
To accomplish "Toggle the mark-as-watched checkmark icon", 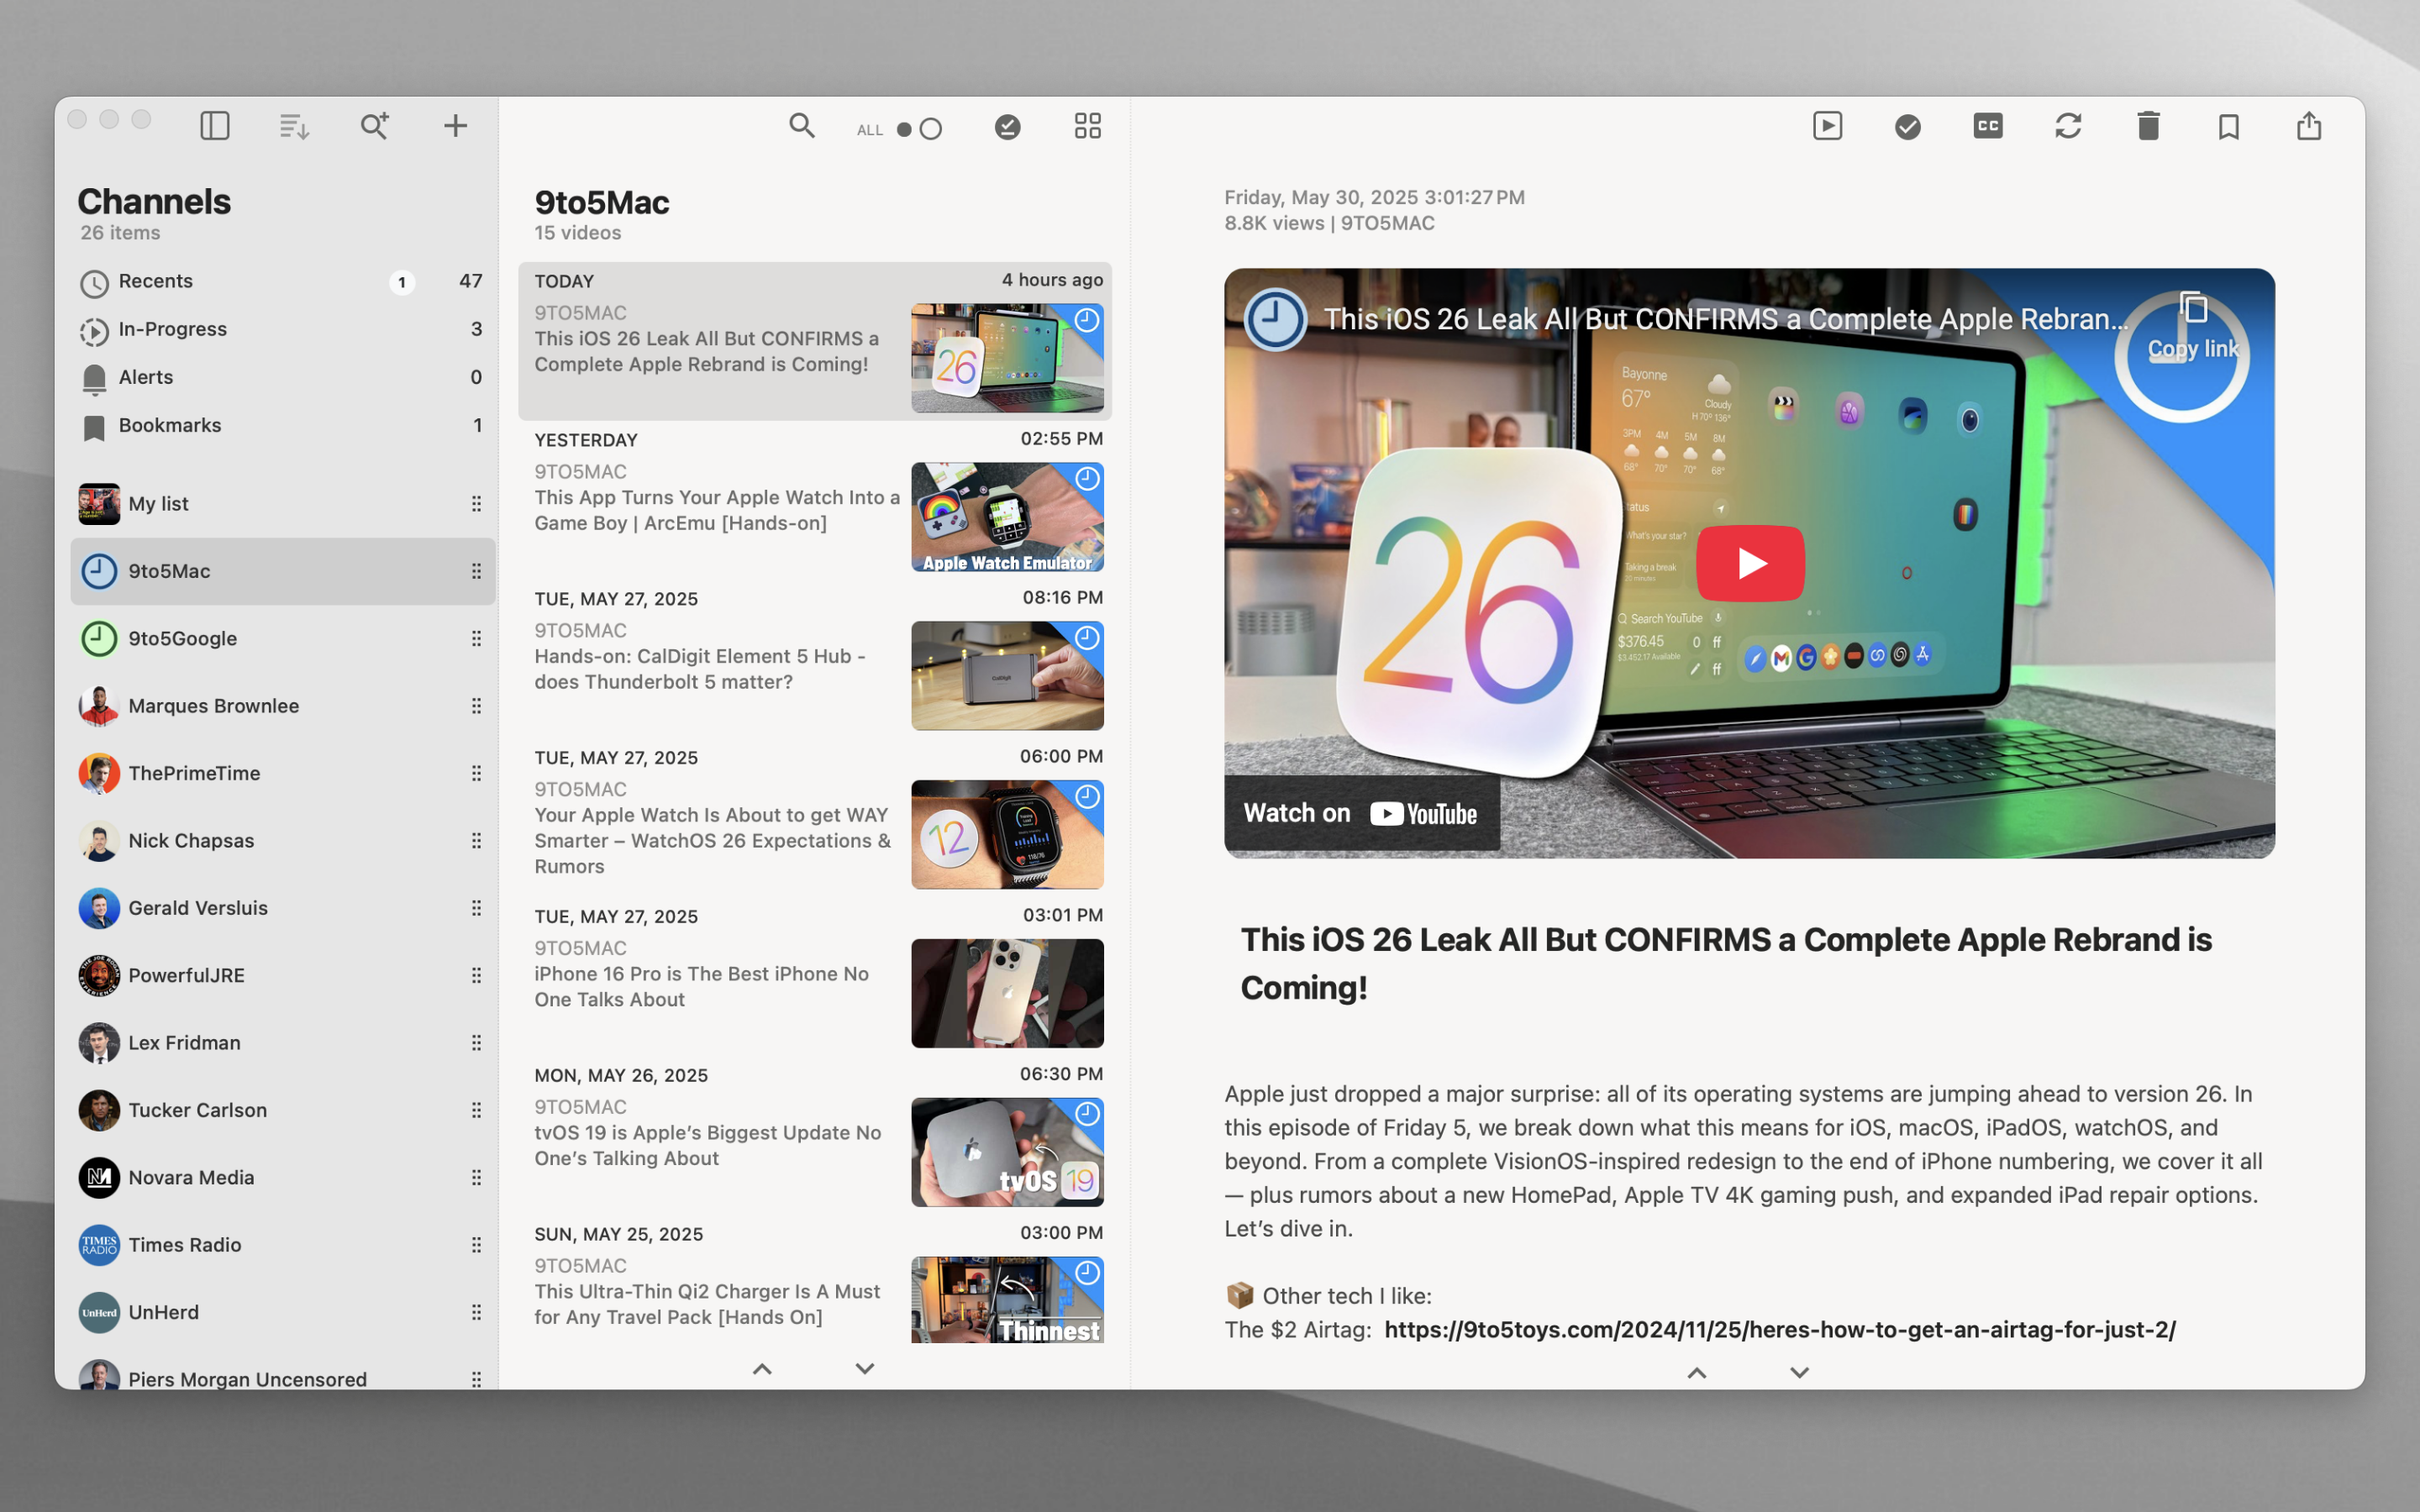I will pos(1907,126).
